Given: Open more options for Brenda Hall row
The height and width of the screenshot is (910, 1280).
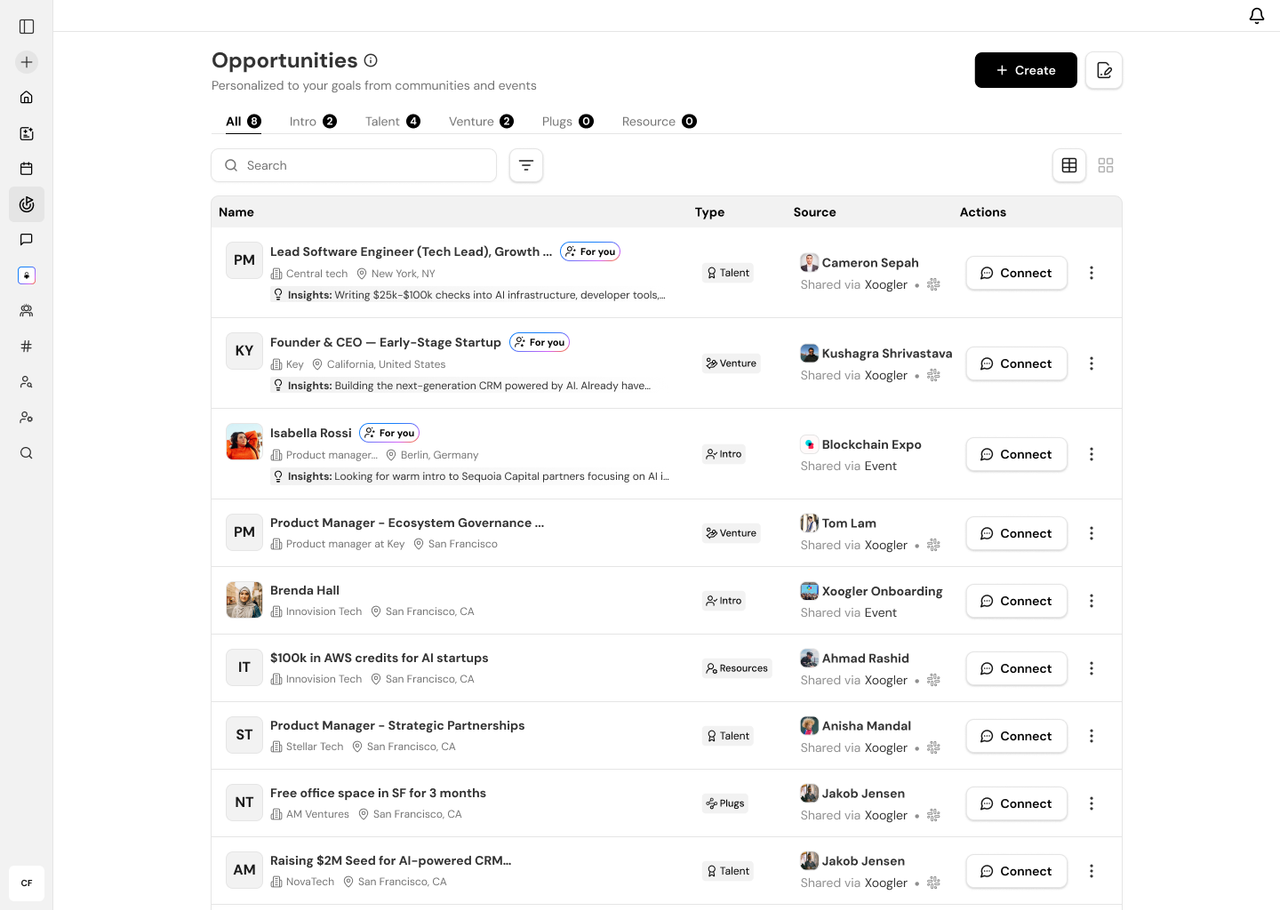Looking at the screenshot, I should [1092, 601].
